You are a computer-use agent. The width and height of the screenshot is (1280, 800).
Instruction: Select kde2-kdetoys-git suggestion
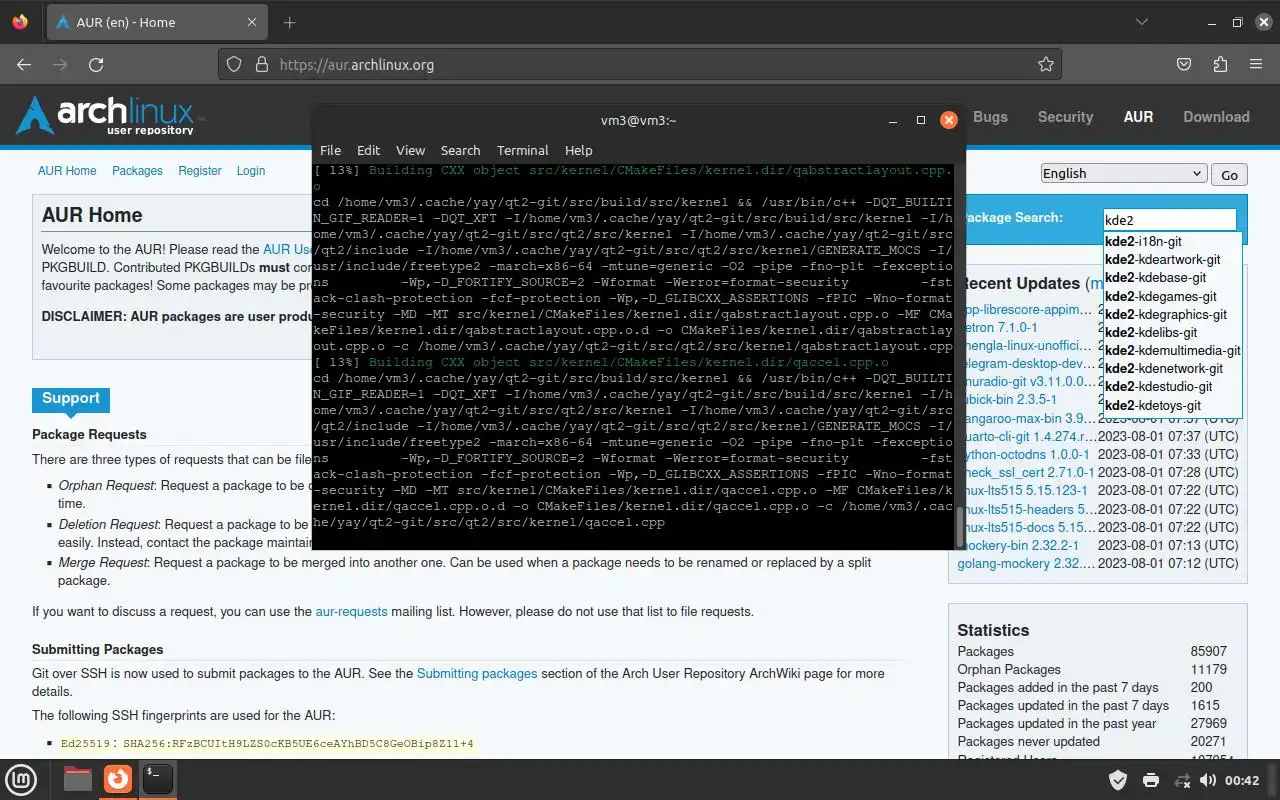[x=1172, y=406]
